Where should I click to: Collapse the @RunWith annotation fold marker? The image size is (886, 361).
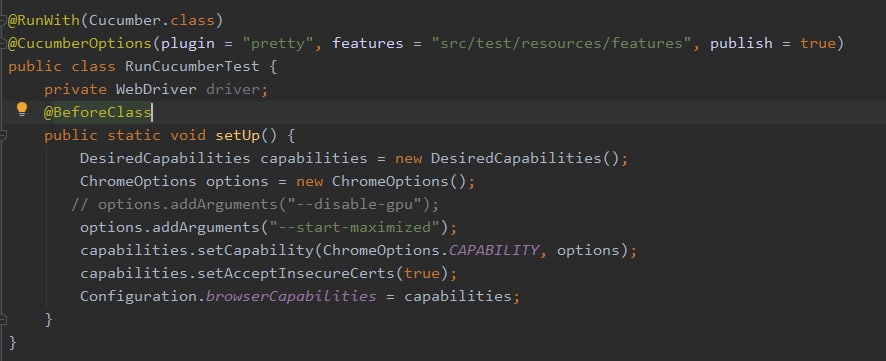coord(2,21)
